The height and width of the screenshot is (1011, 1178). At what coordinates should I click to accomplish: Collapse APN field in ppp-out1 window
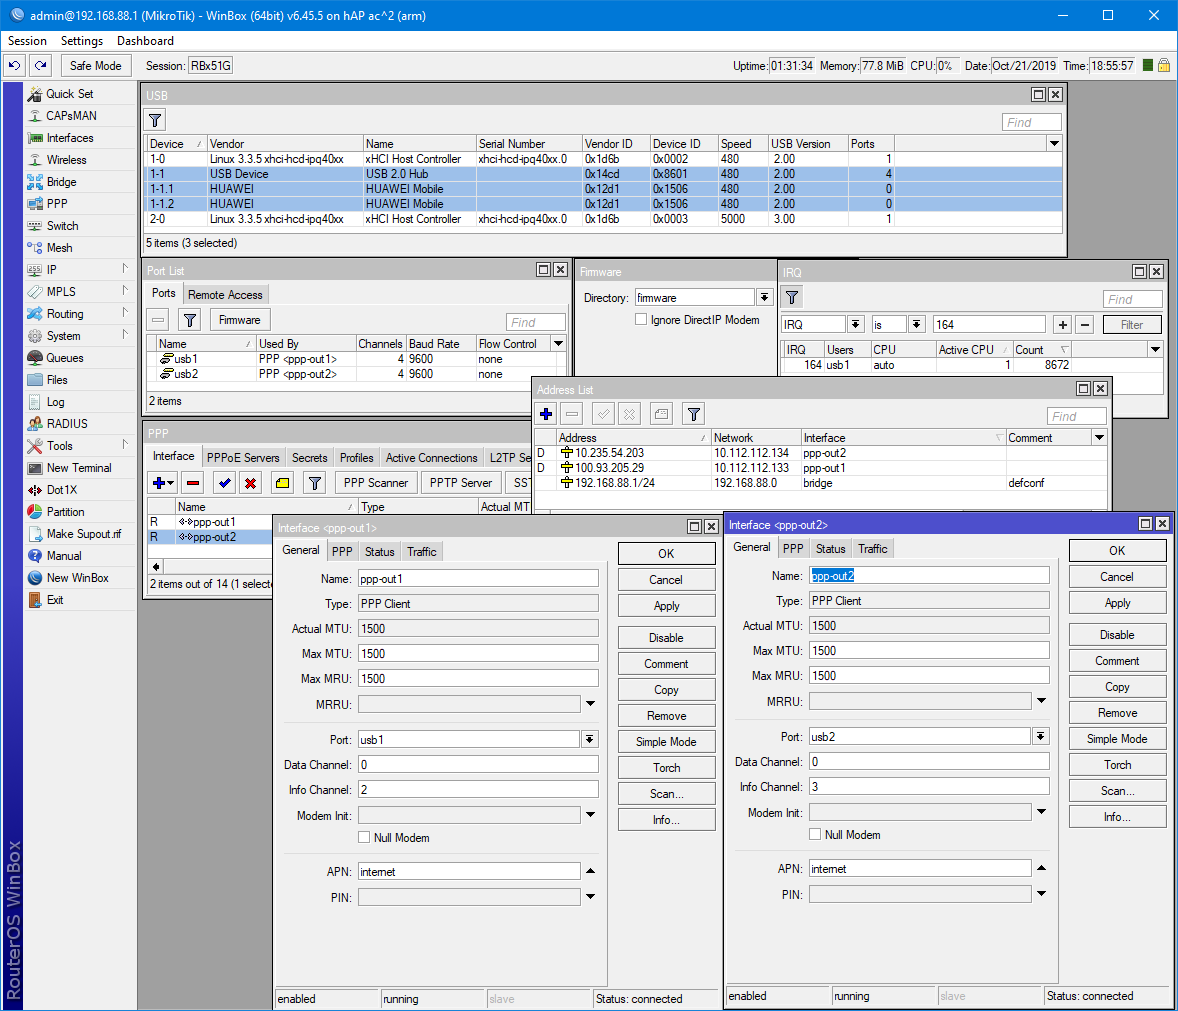tap(591, 871)
